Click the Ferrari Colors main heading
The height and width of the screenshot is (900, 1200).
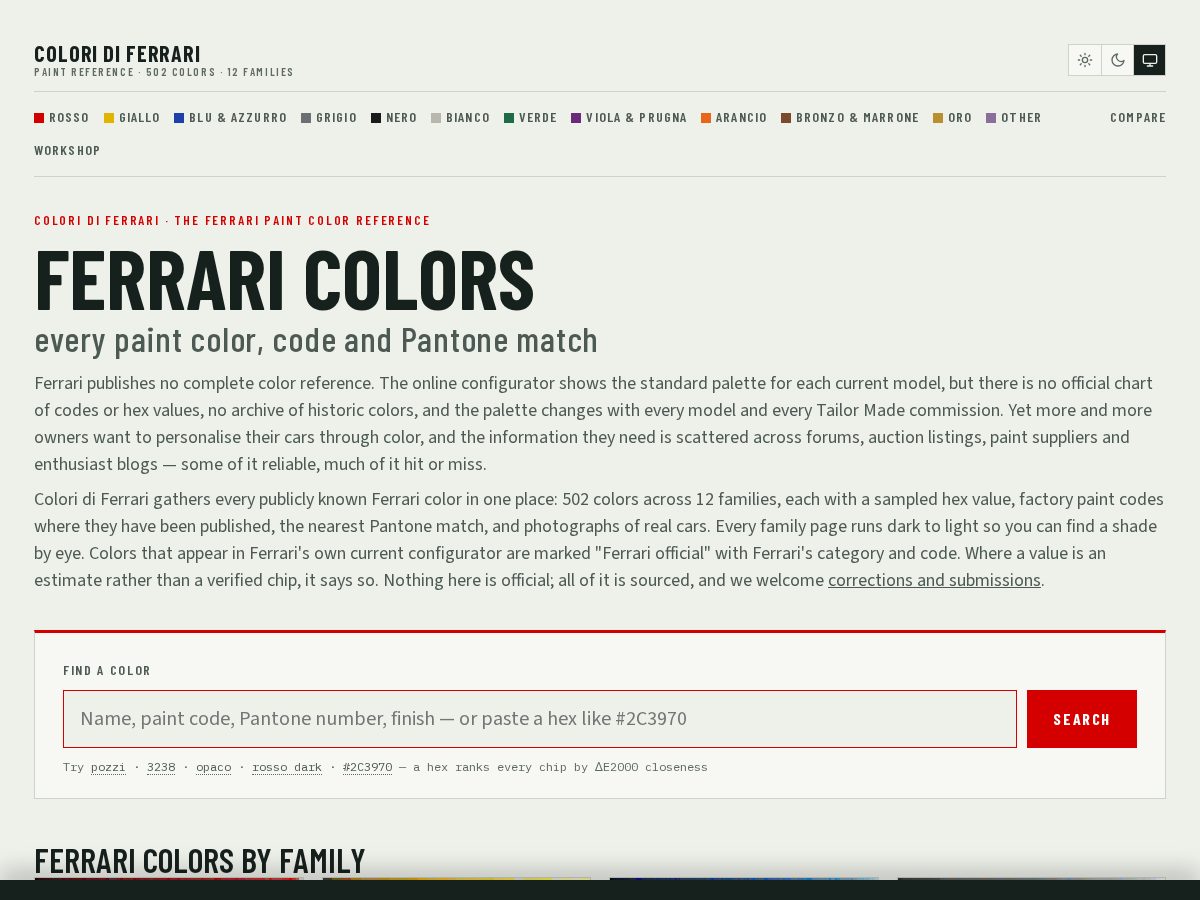click(285, 280)
